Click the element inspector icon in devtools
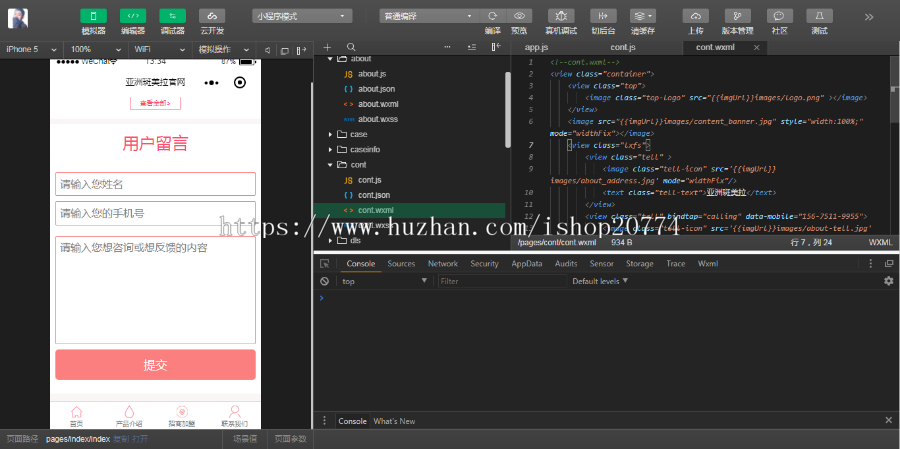The height and width of the screenshot is (449, 900). pyautogui.click(x=325, y=264)
